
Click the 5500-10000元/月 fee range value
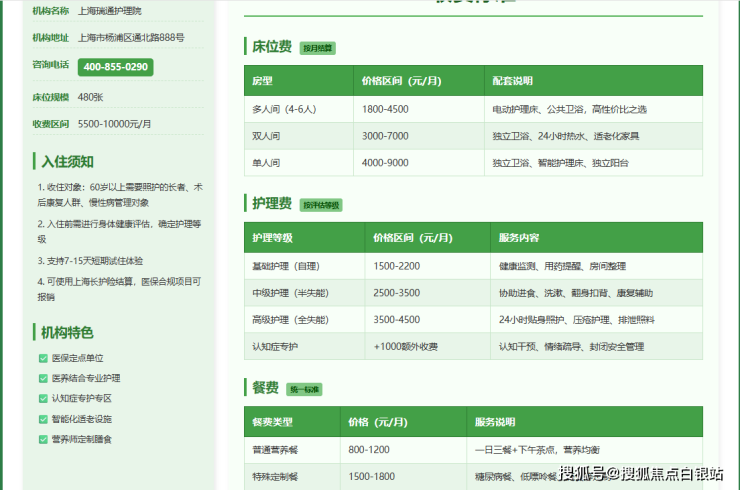tap(115, 124)
